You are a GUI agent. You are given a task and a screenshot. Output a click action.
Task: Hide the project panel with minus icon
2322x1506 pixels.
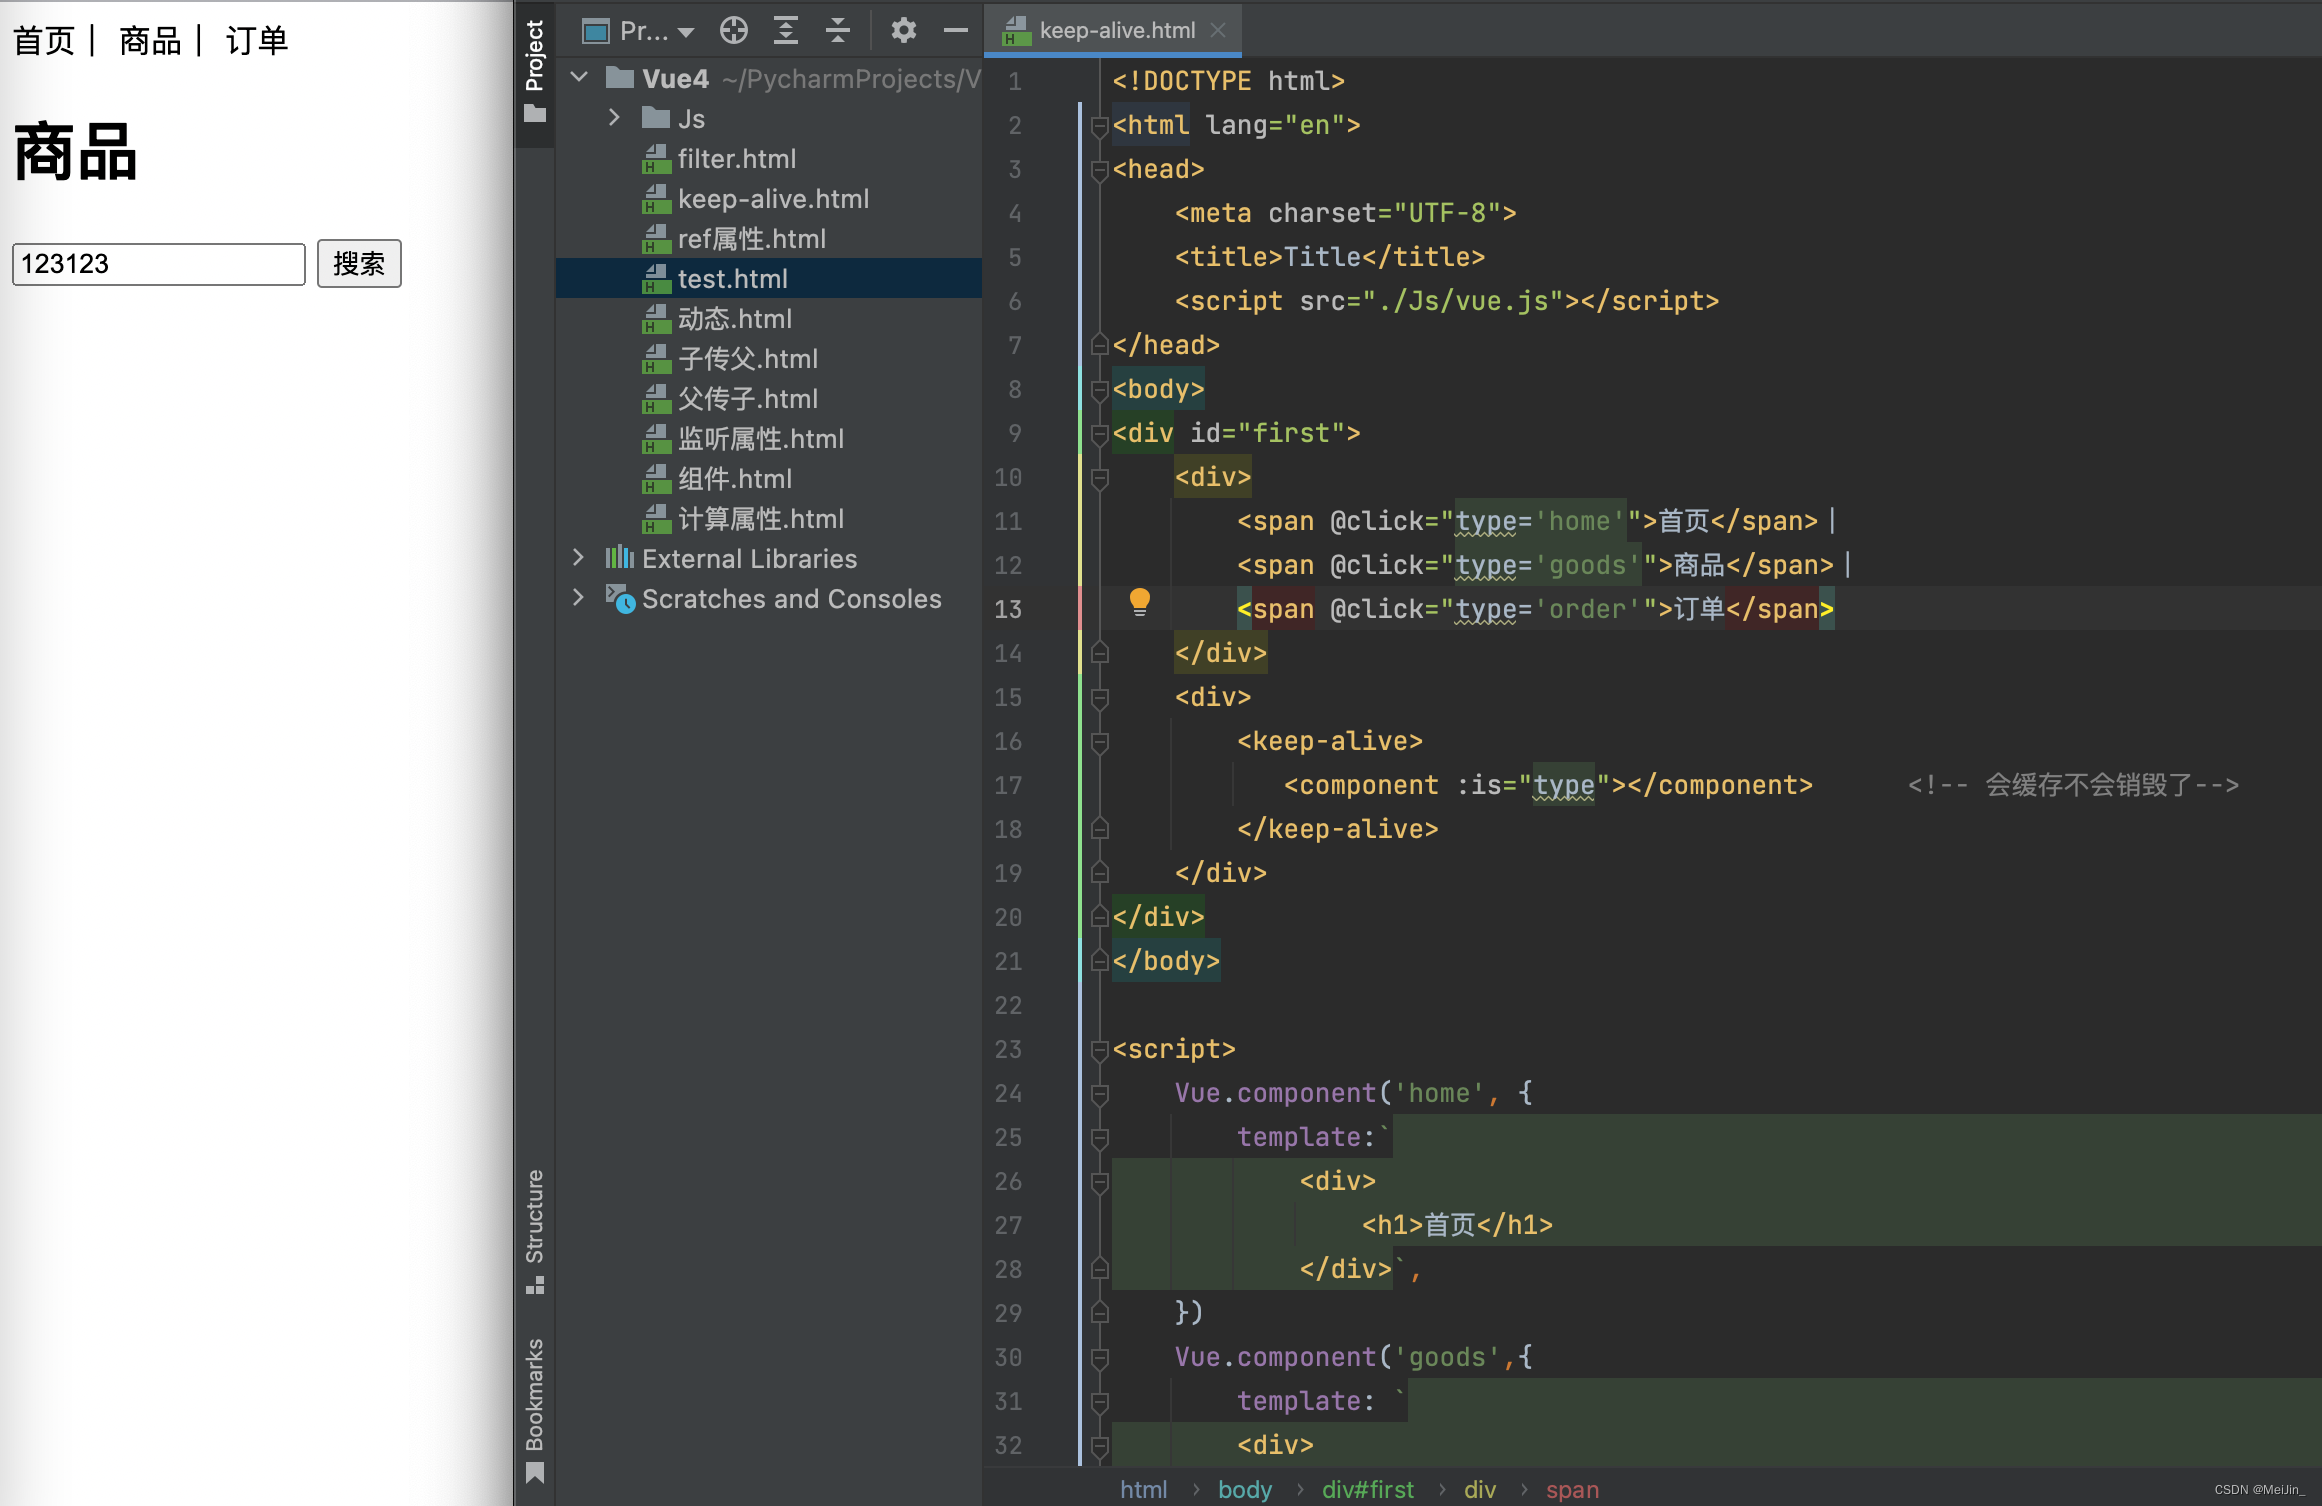[x=956, y=31]
